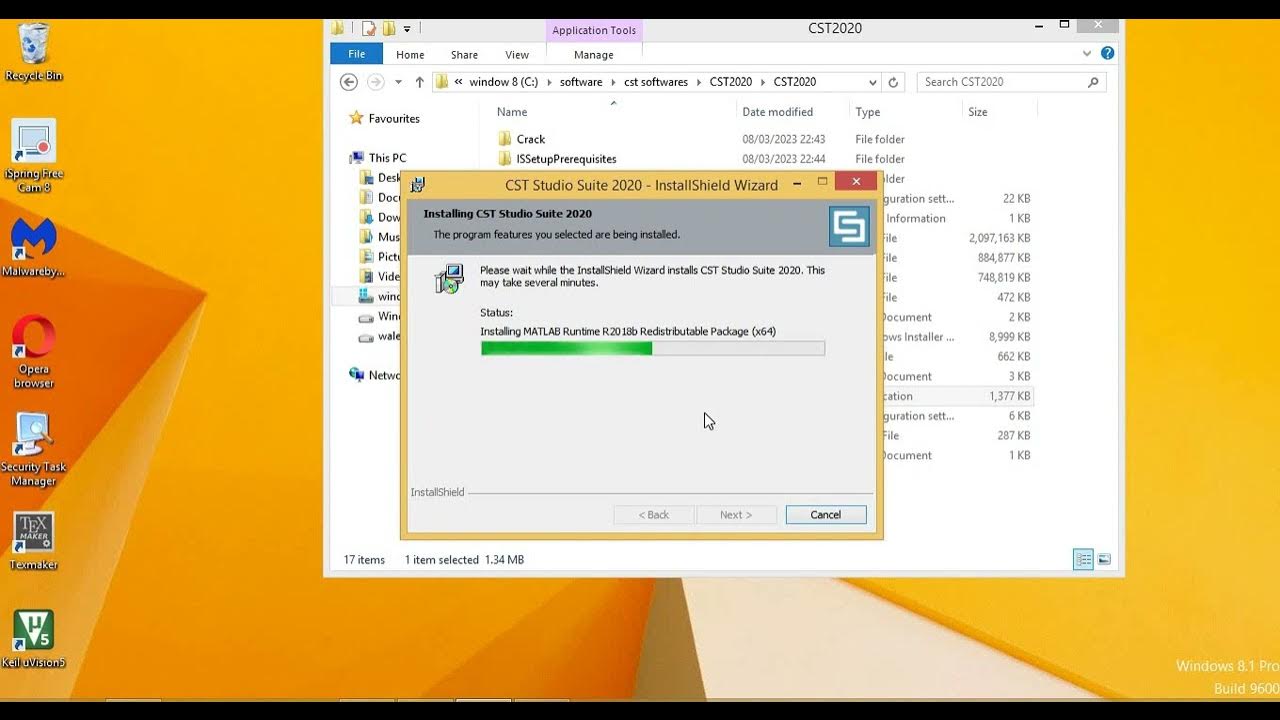1280x720 pixels.
Task: Click the disabled Back button
Action: pyautogui.click(x=654, y=515)
